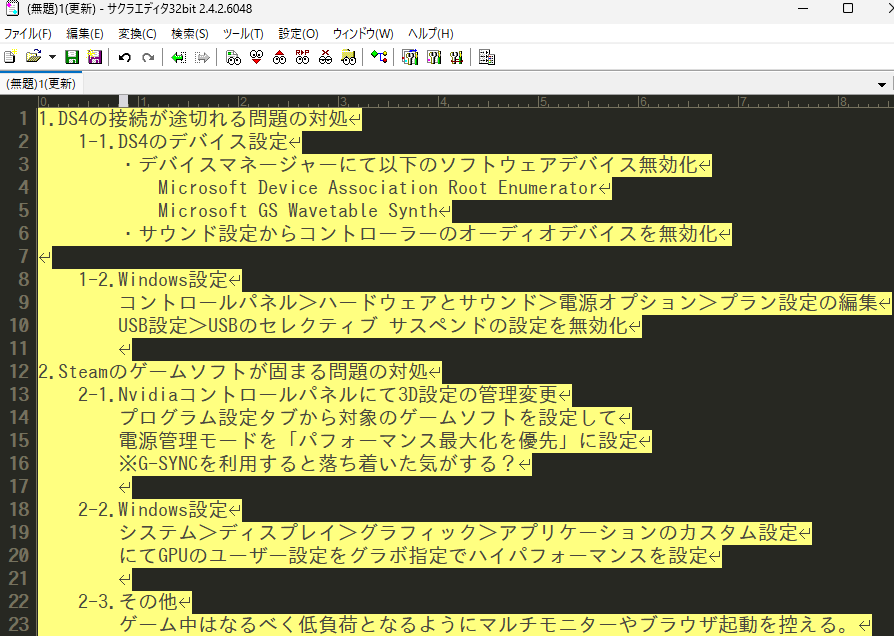Click '2-3.その他' on line 22
This screenshot has width=894, height=636.
click(x=128, y=601)
